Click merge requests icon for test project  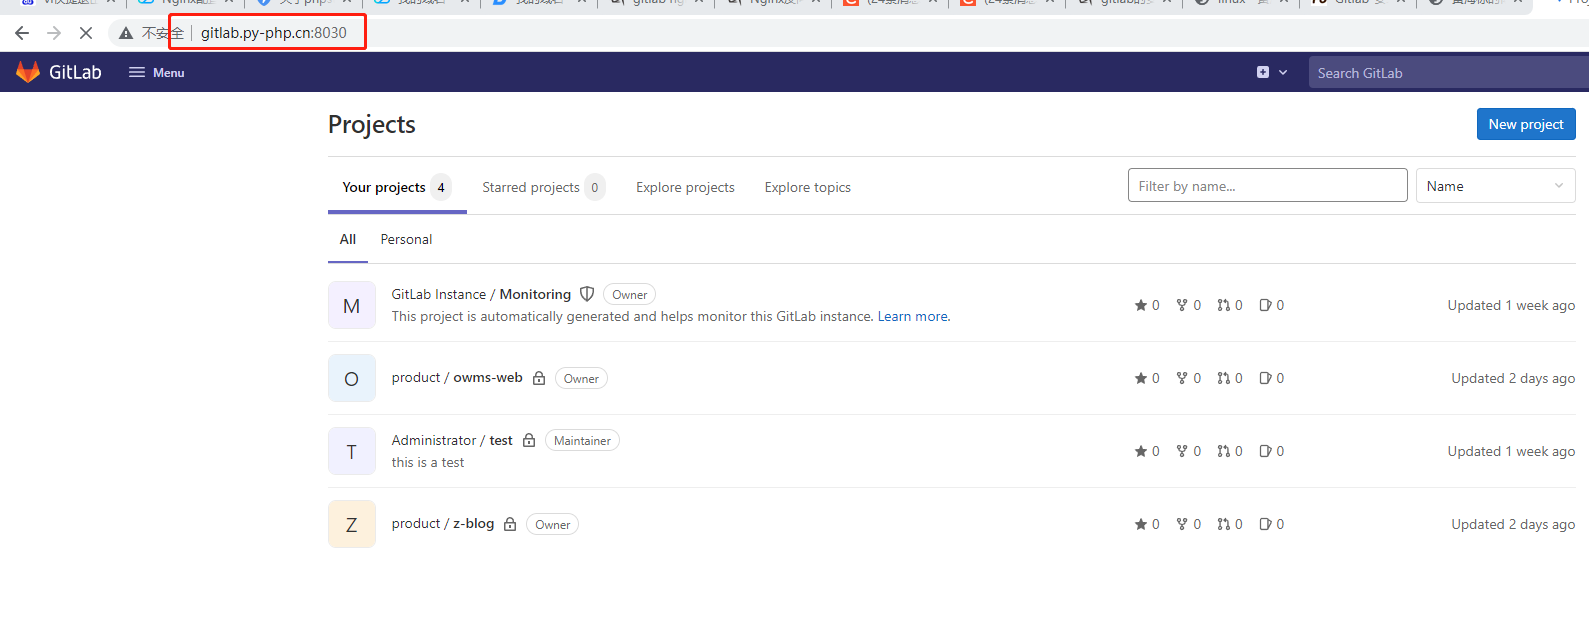1223,451
